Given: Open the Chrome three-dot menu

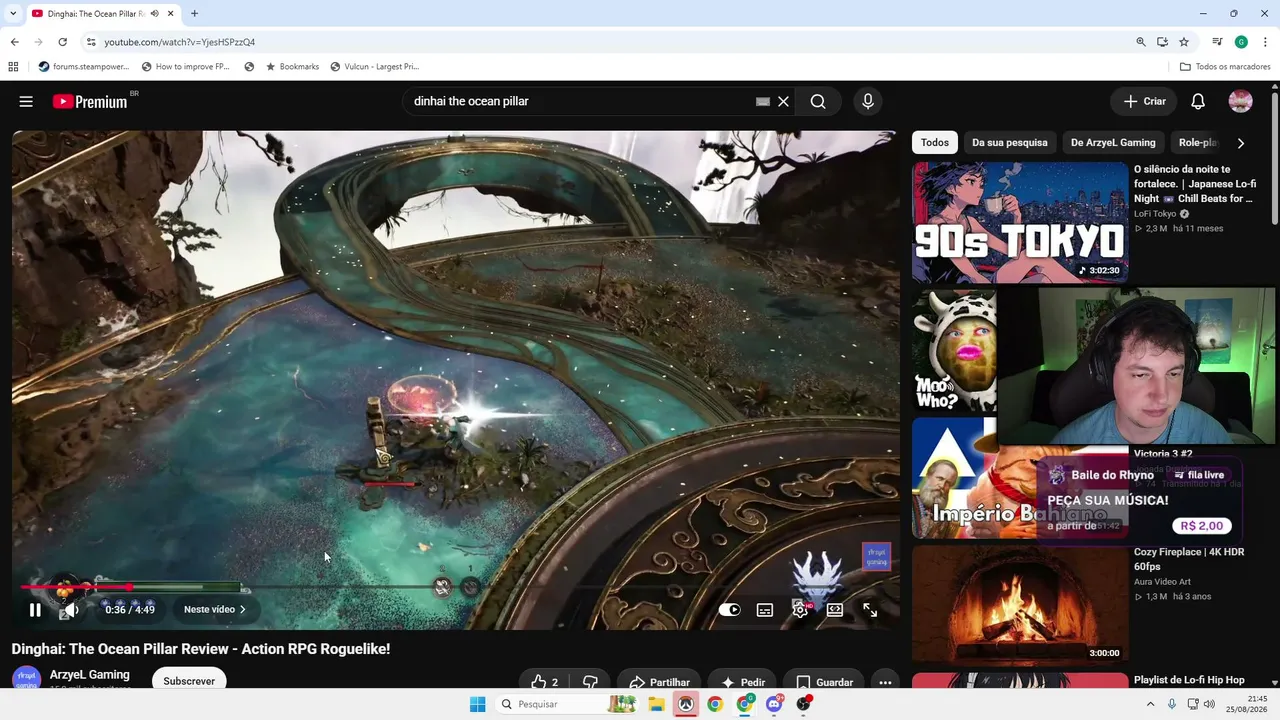Looking at the screenshot, I should 1265,42.
